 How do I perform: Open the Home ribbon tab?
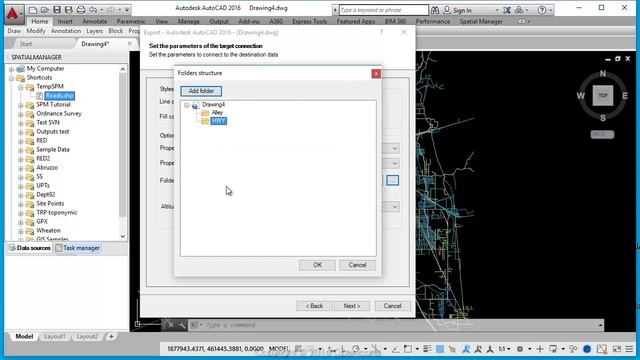[x=40, y=21]
